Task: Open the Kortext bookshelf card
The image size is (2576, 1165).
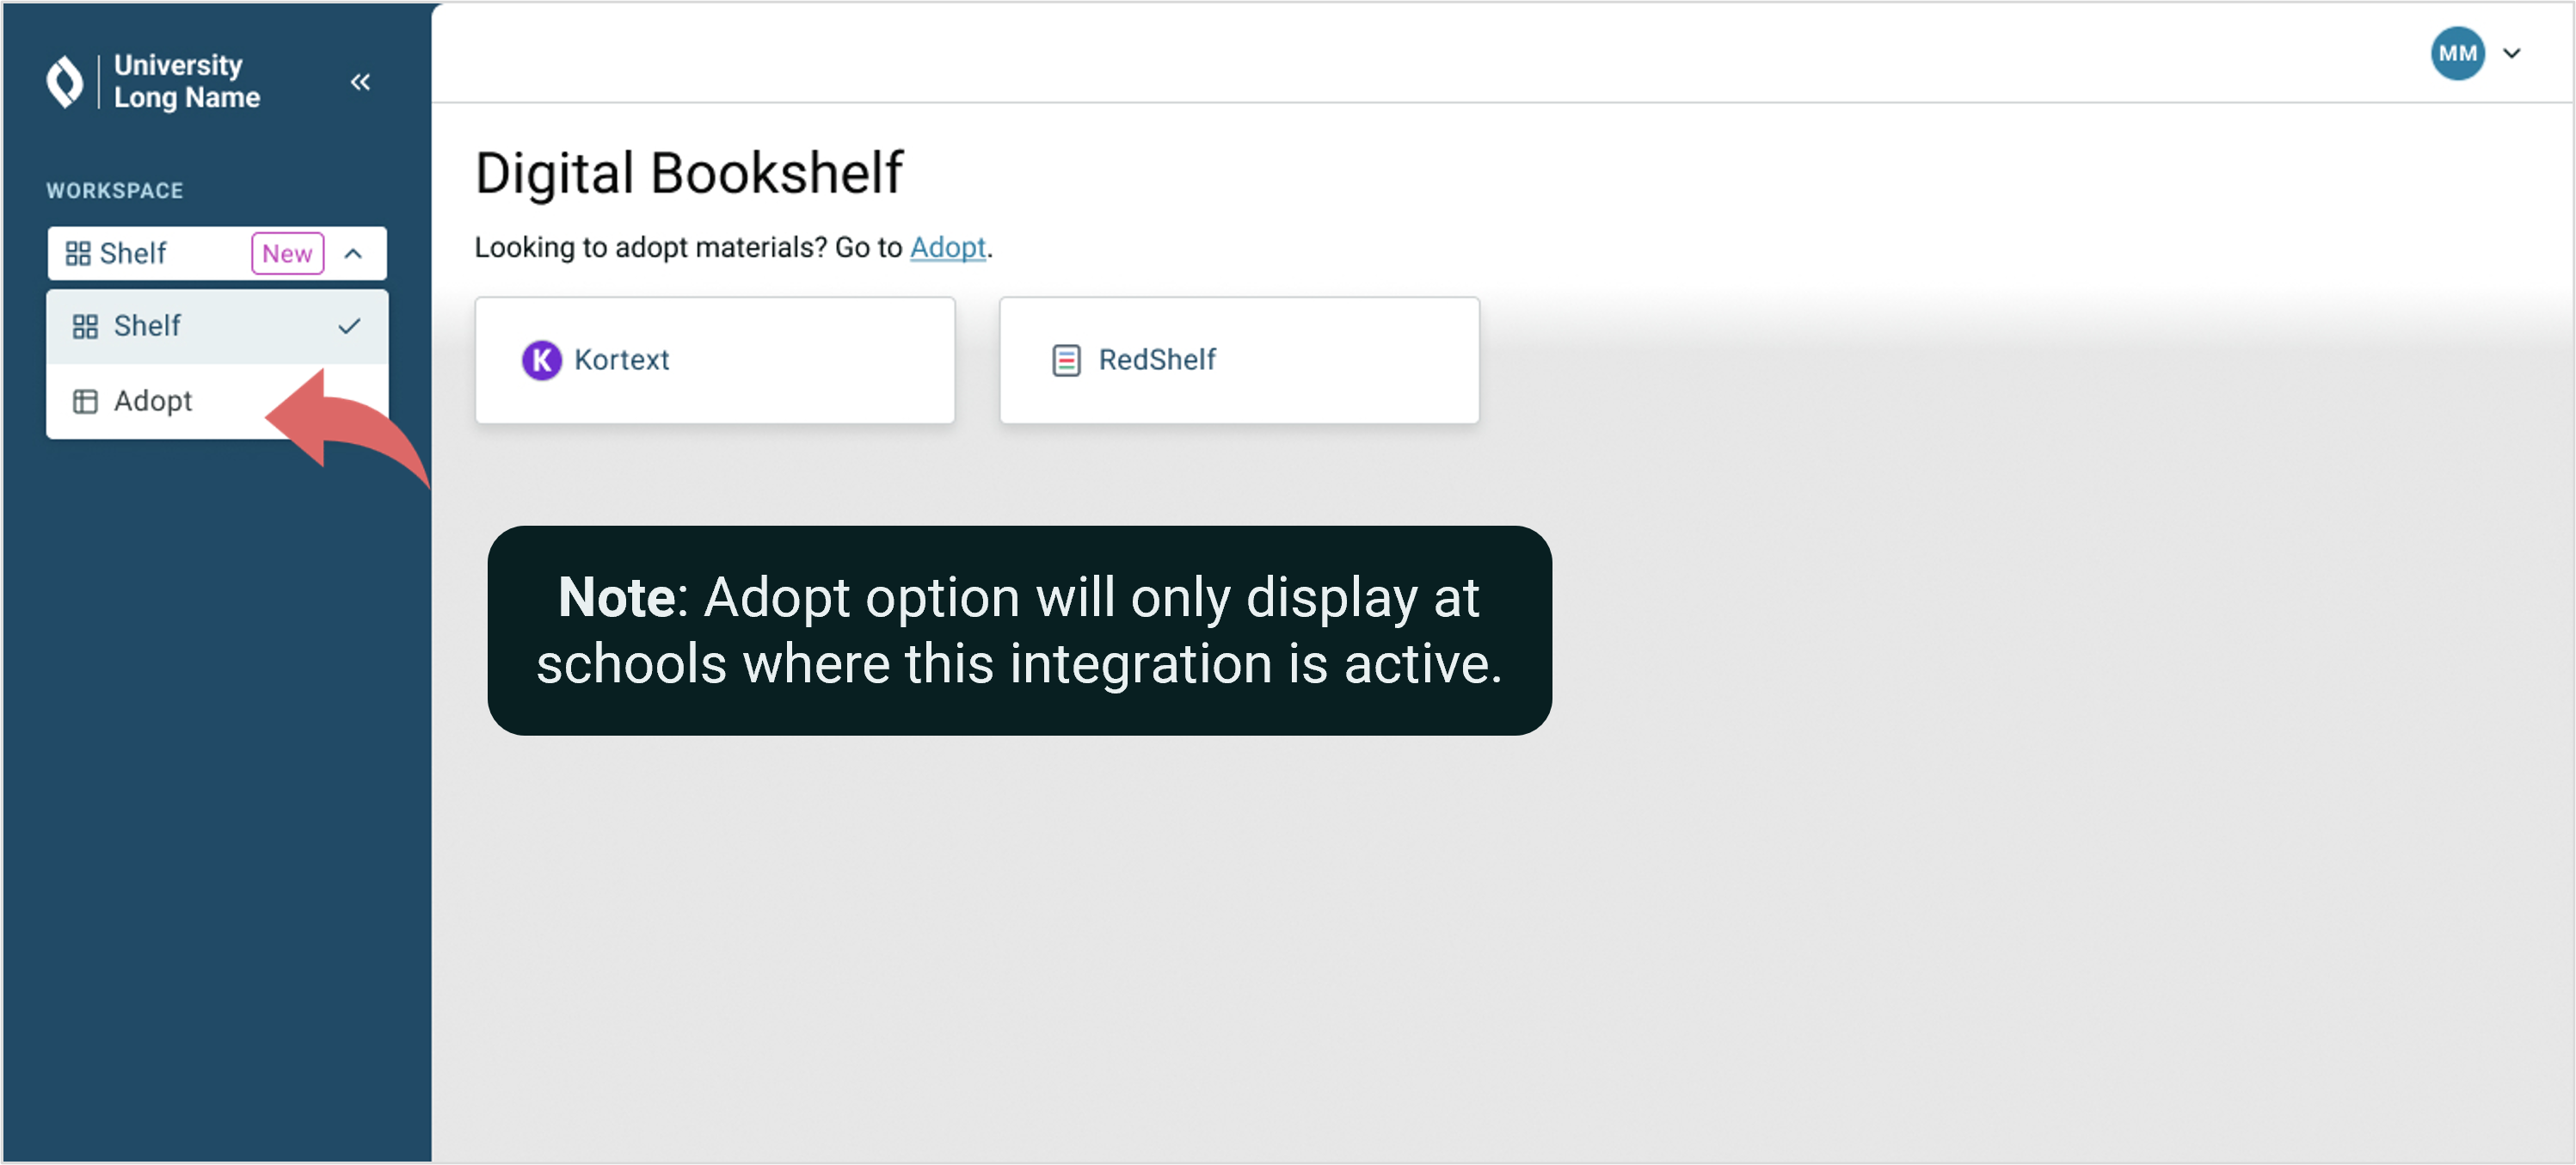Action: (714, 360)
